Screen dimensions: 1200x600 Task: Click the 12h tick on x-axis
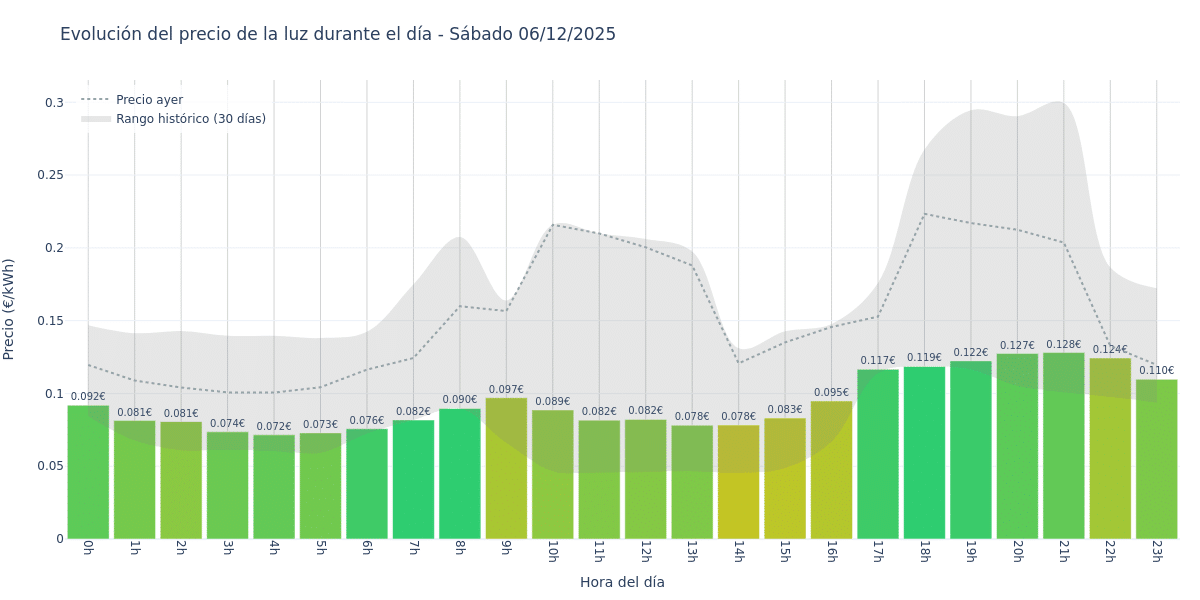(x=645, y=552)
